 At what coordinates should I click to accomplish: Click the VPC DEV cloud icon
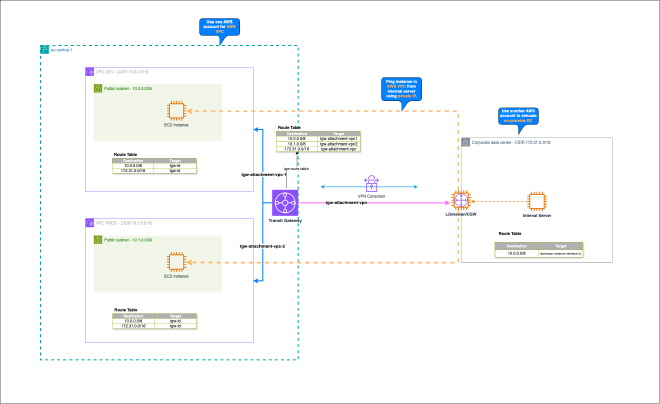tap(90, 72)
